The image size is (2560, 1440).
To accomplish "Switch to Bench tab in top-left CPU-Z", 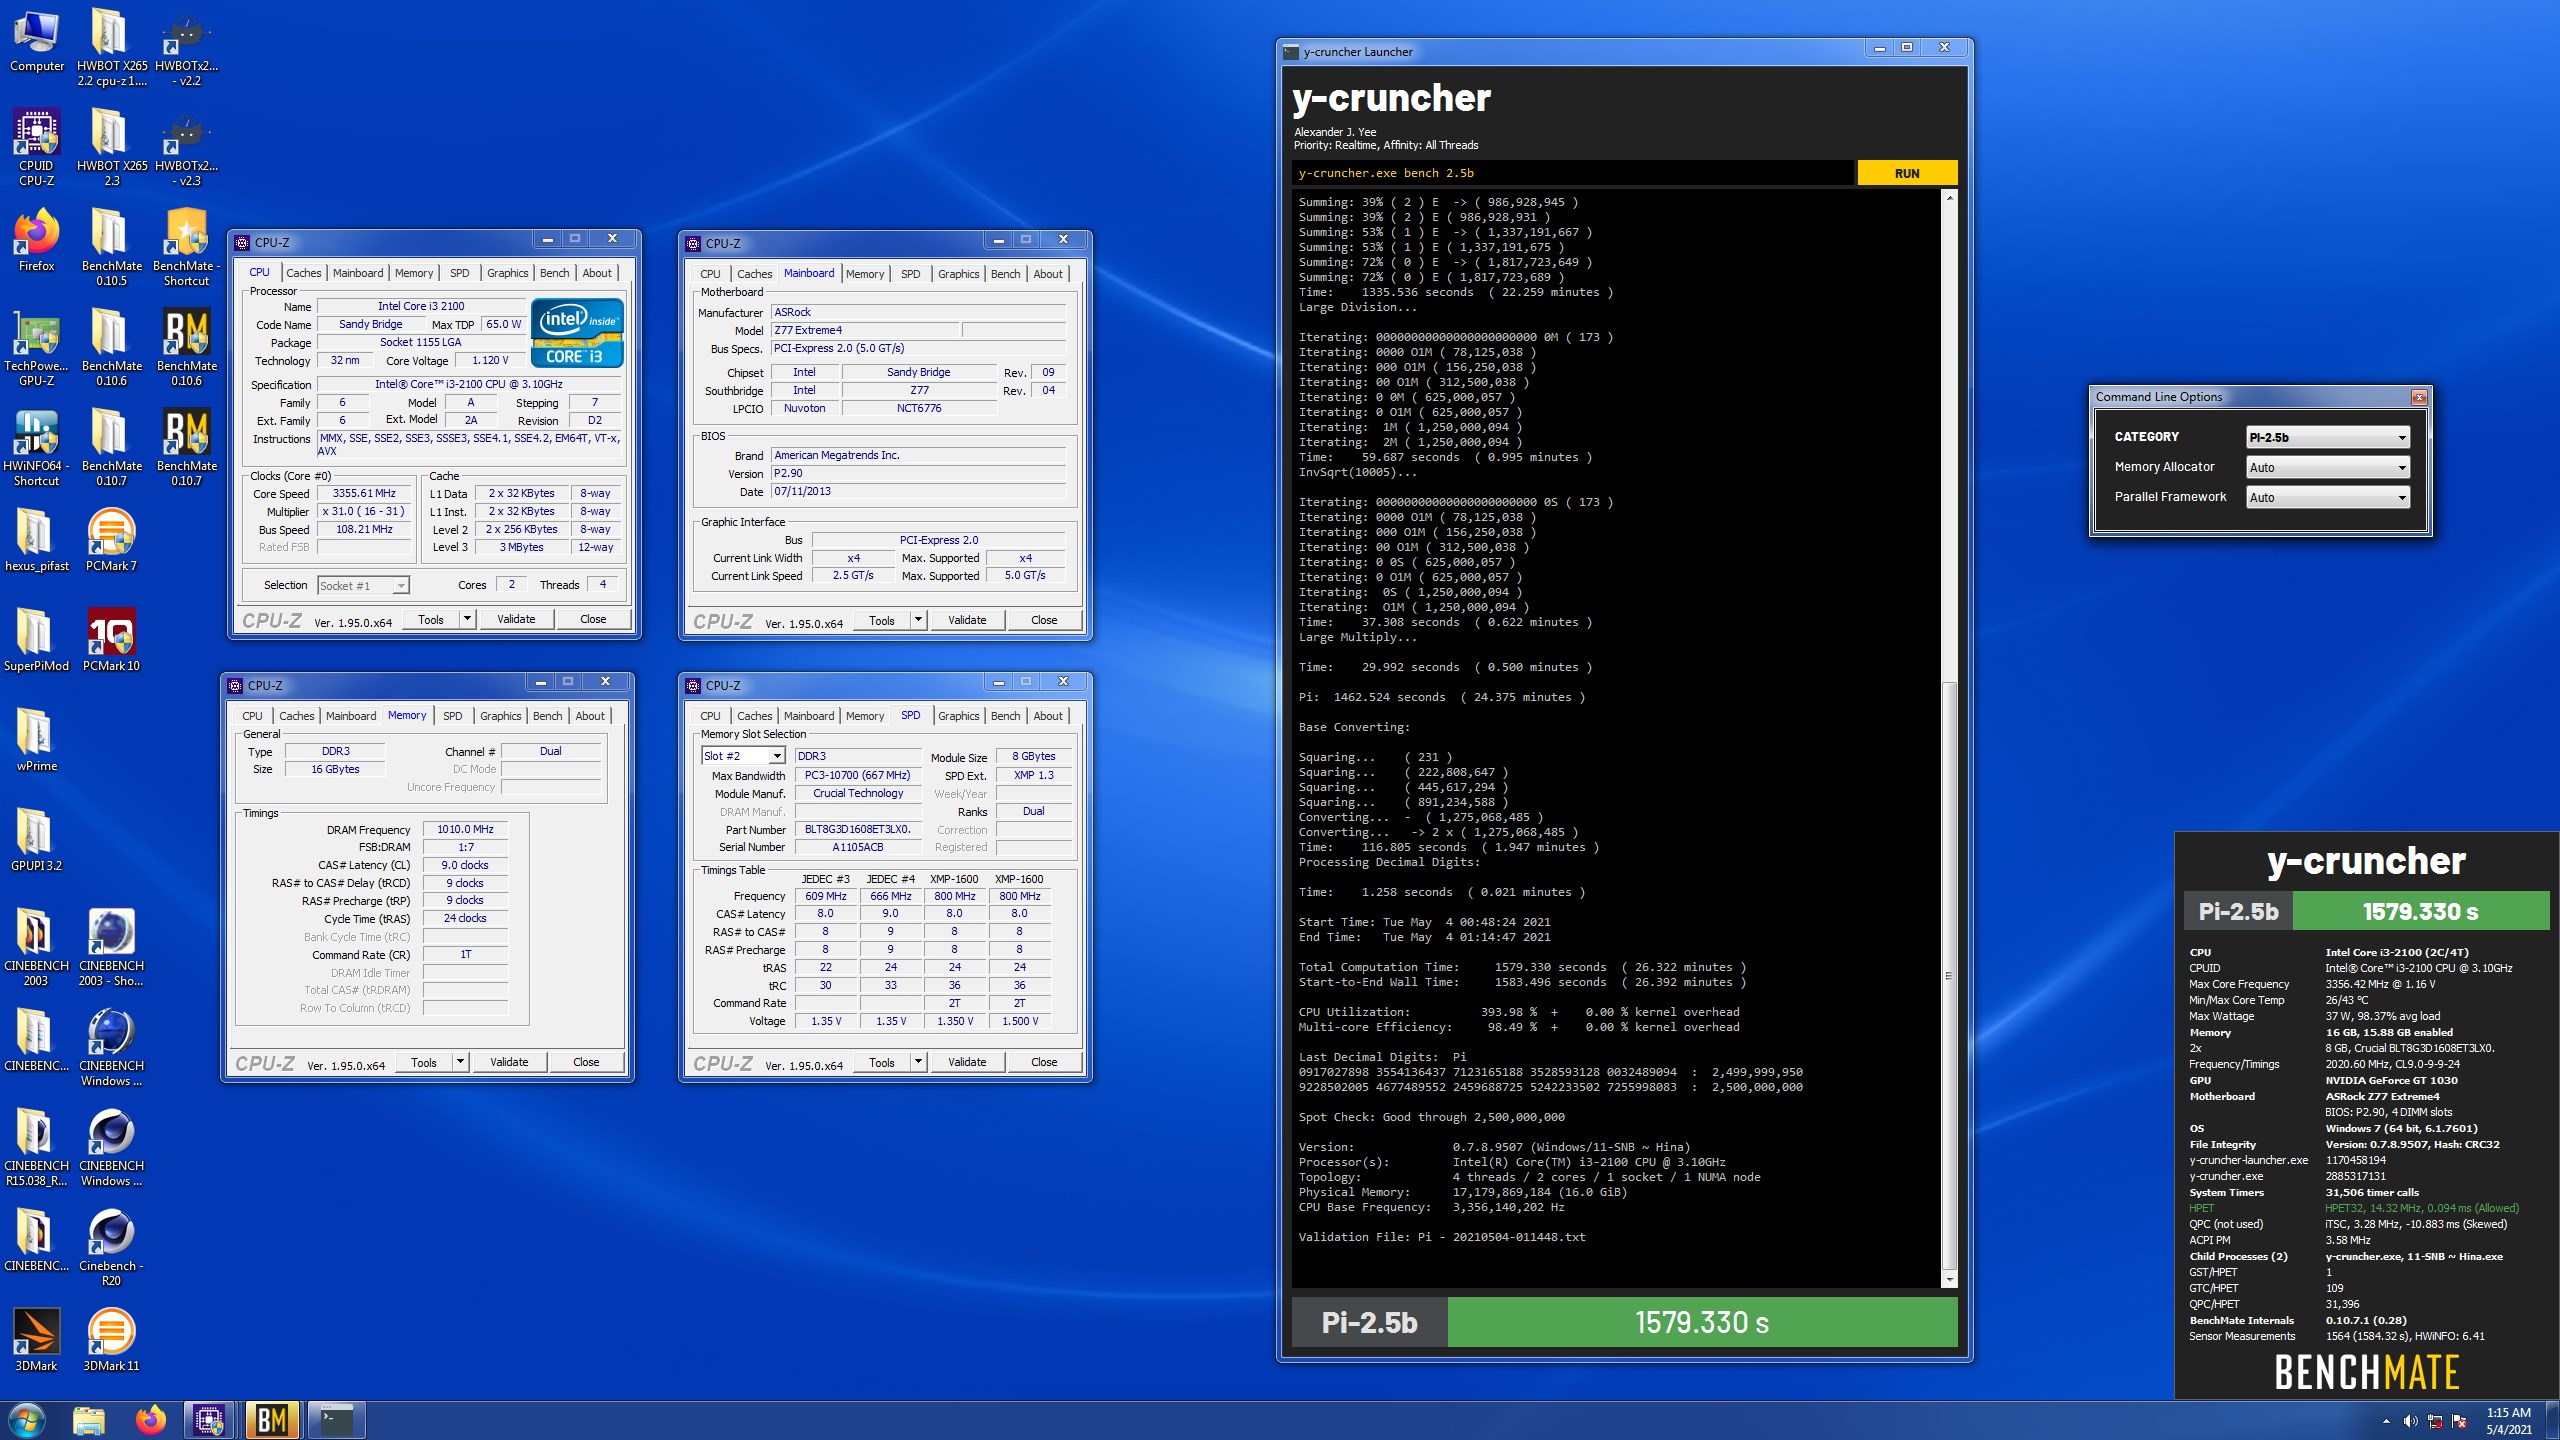I will point(554,273).
